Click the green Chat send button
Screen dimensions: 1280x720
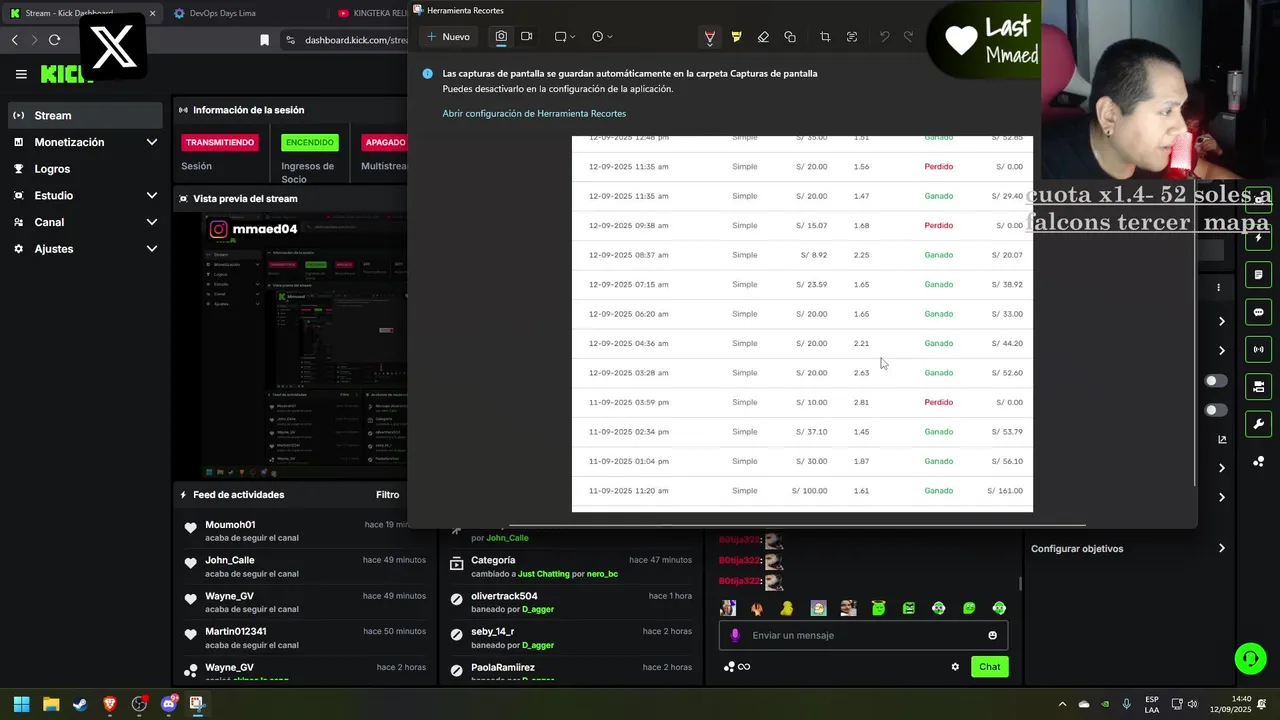coord(989,667)
